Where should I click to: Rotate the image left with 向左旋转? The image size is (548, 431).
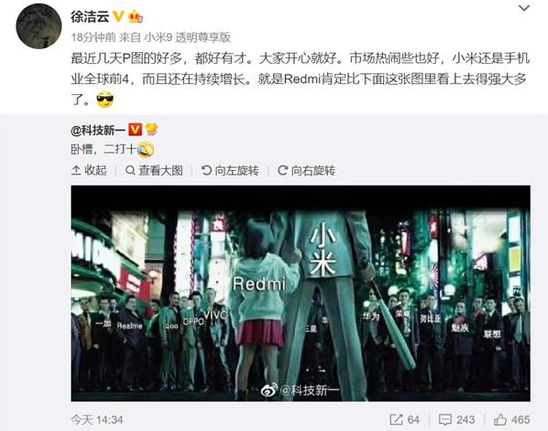pos(230,171)
